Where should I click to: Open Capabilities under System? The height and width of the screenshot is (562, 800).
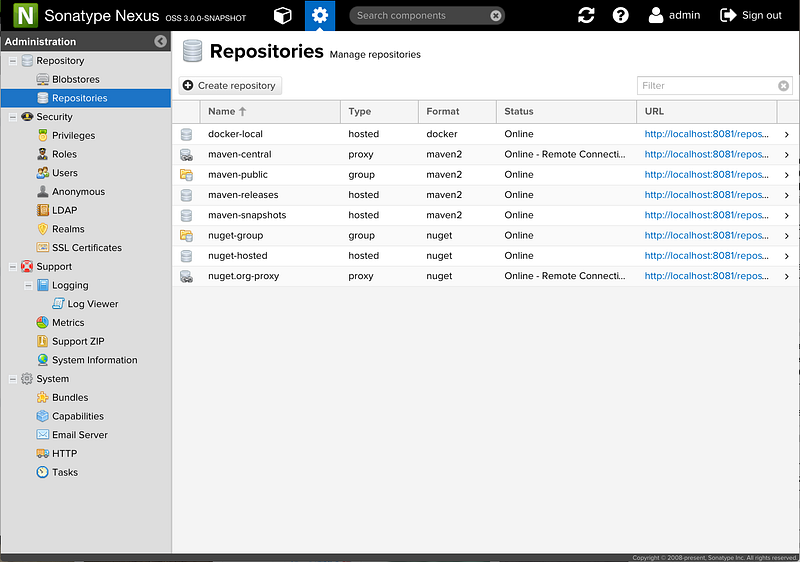pyautogui.click(x=78, y=416)
